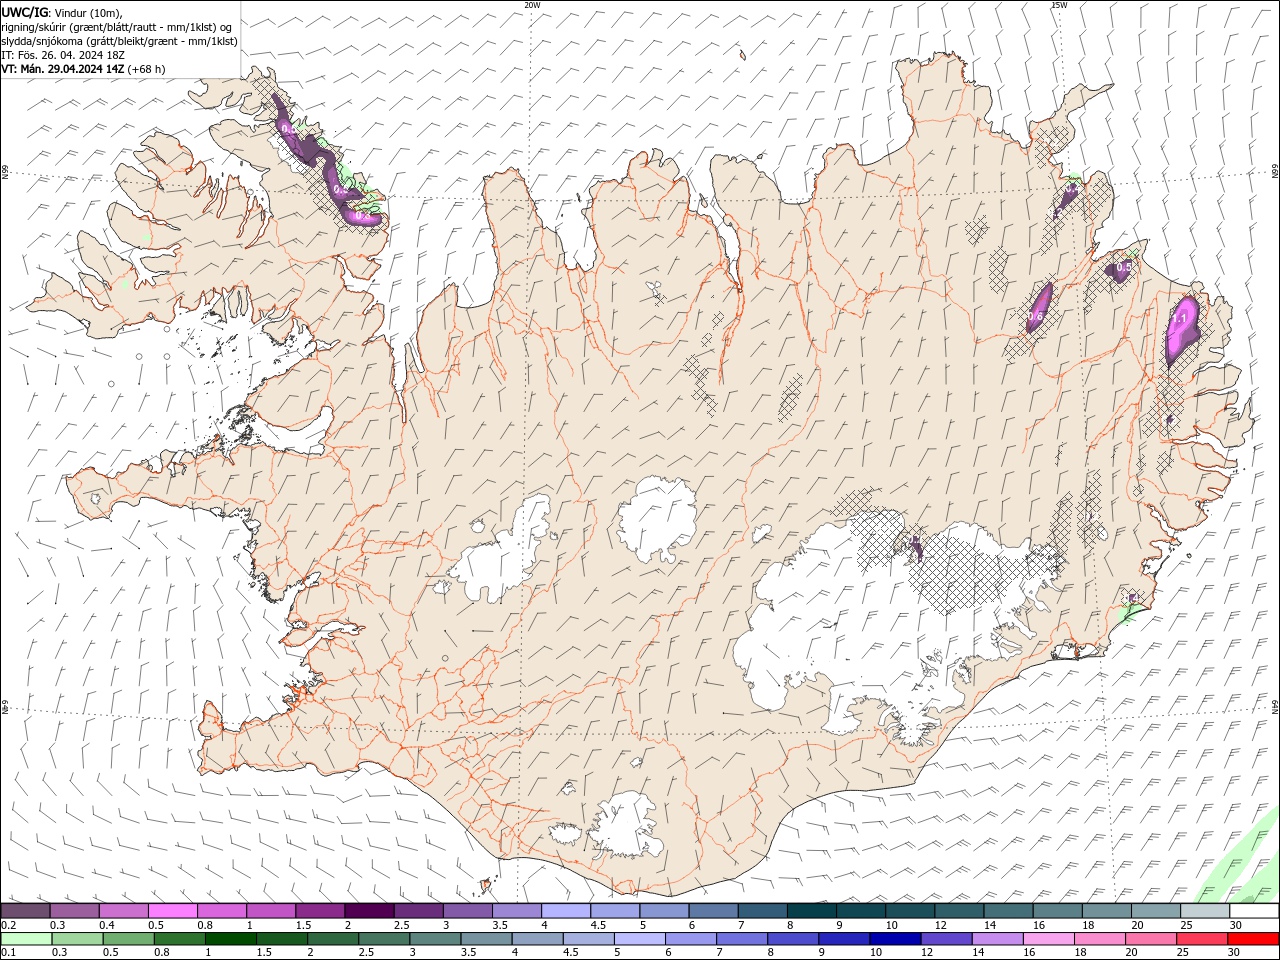This screenshot has height=960, width=1280.
Task: Click the purple-blue 12 rain-scale swatch
Action: pos(946,939)
